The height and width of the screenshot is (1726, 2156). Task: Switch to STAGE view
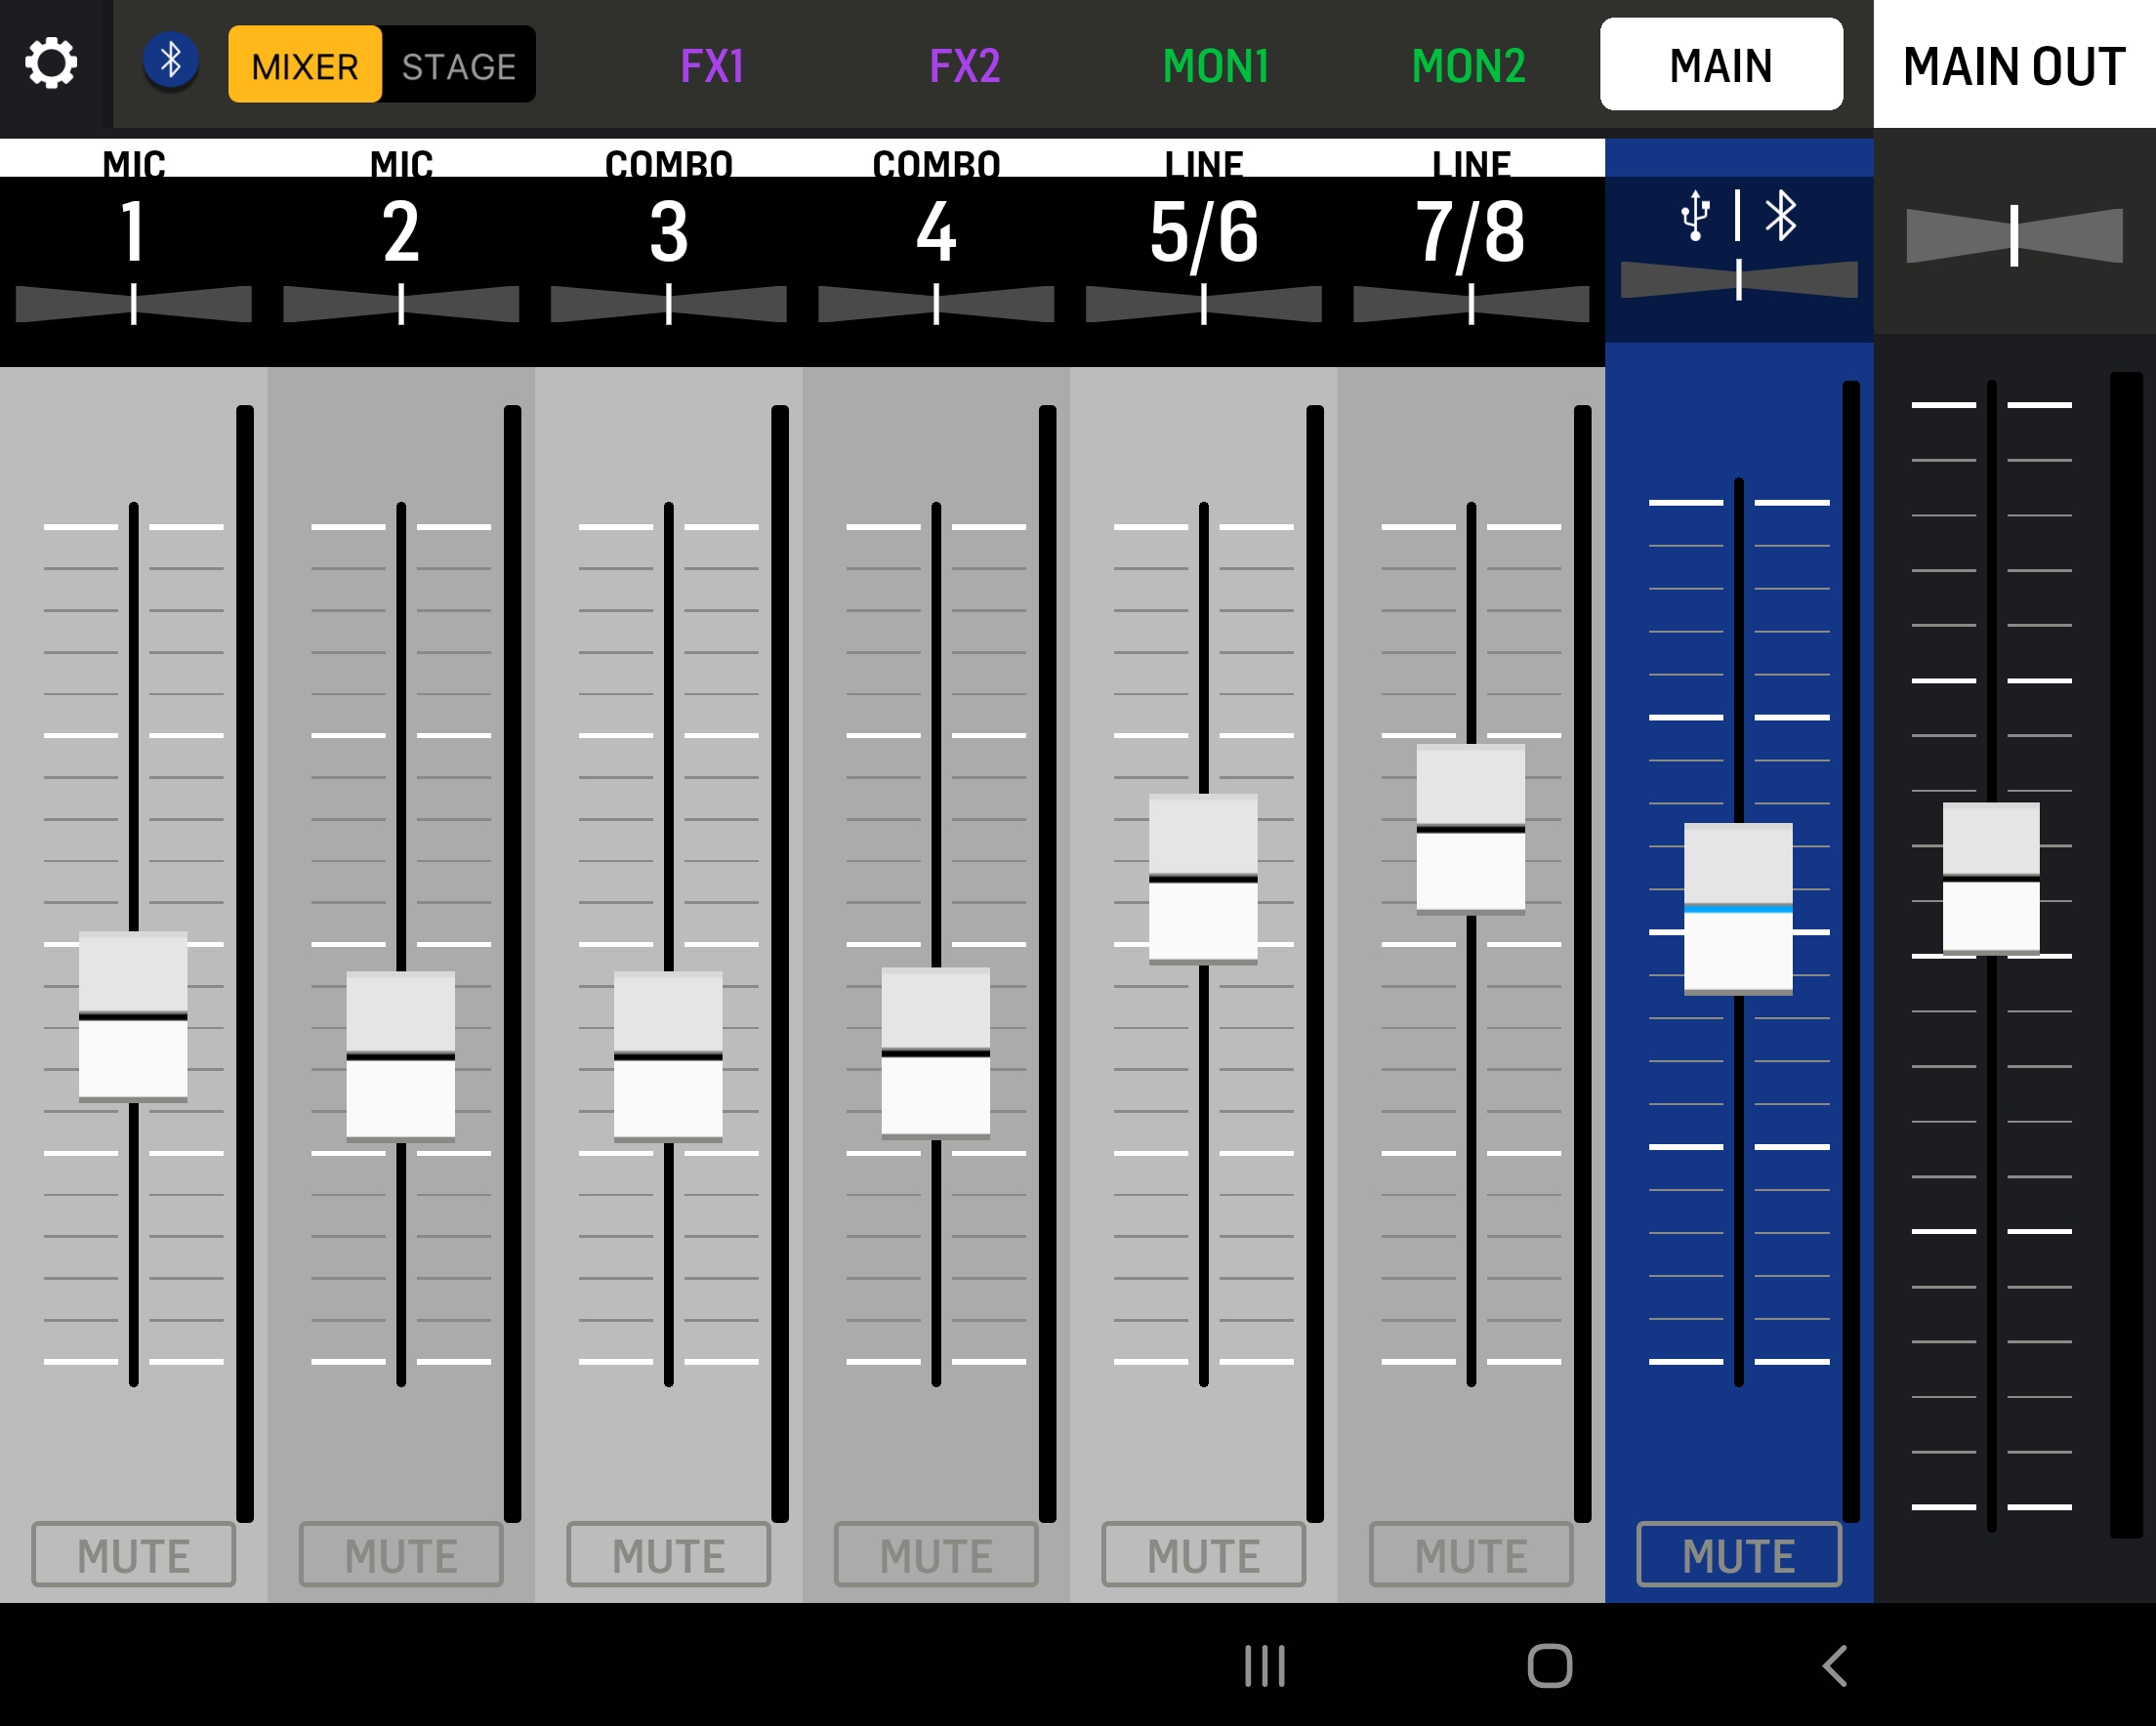459,66
